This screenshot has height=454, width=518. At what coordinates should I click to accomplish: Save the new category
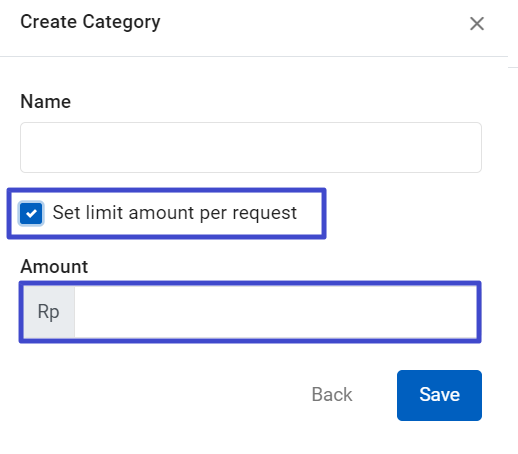coord(439,395)
